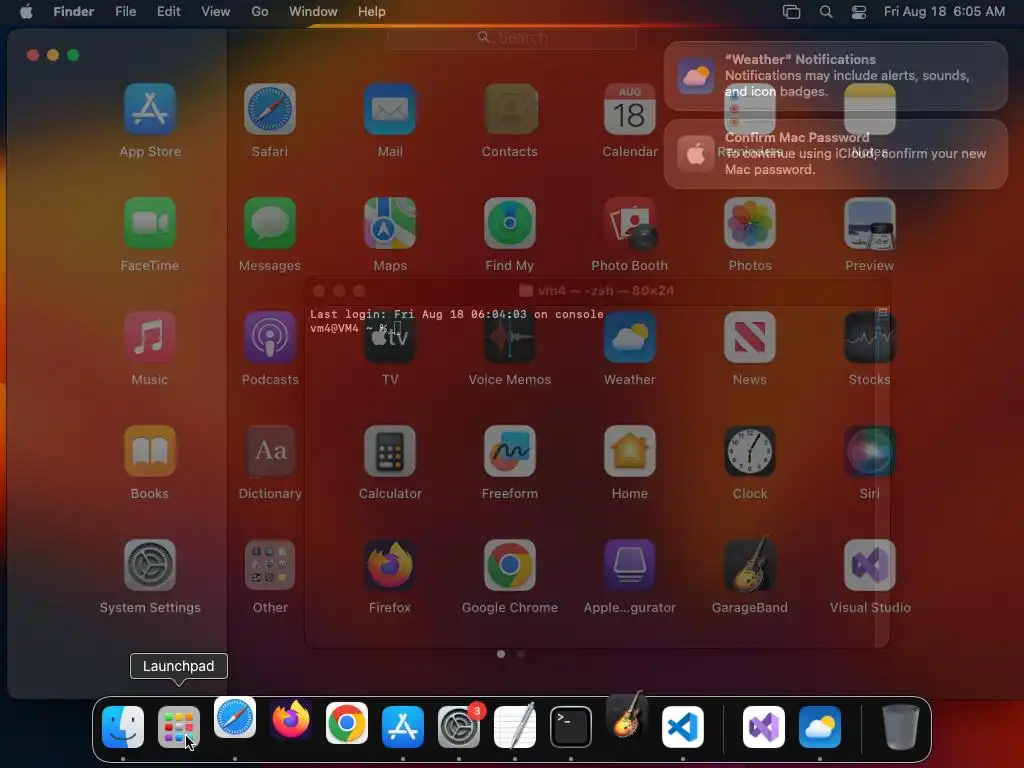Open the Weather Notifications banner

pos(836,76)
